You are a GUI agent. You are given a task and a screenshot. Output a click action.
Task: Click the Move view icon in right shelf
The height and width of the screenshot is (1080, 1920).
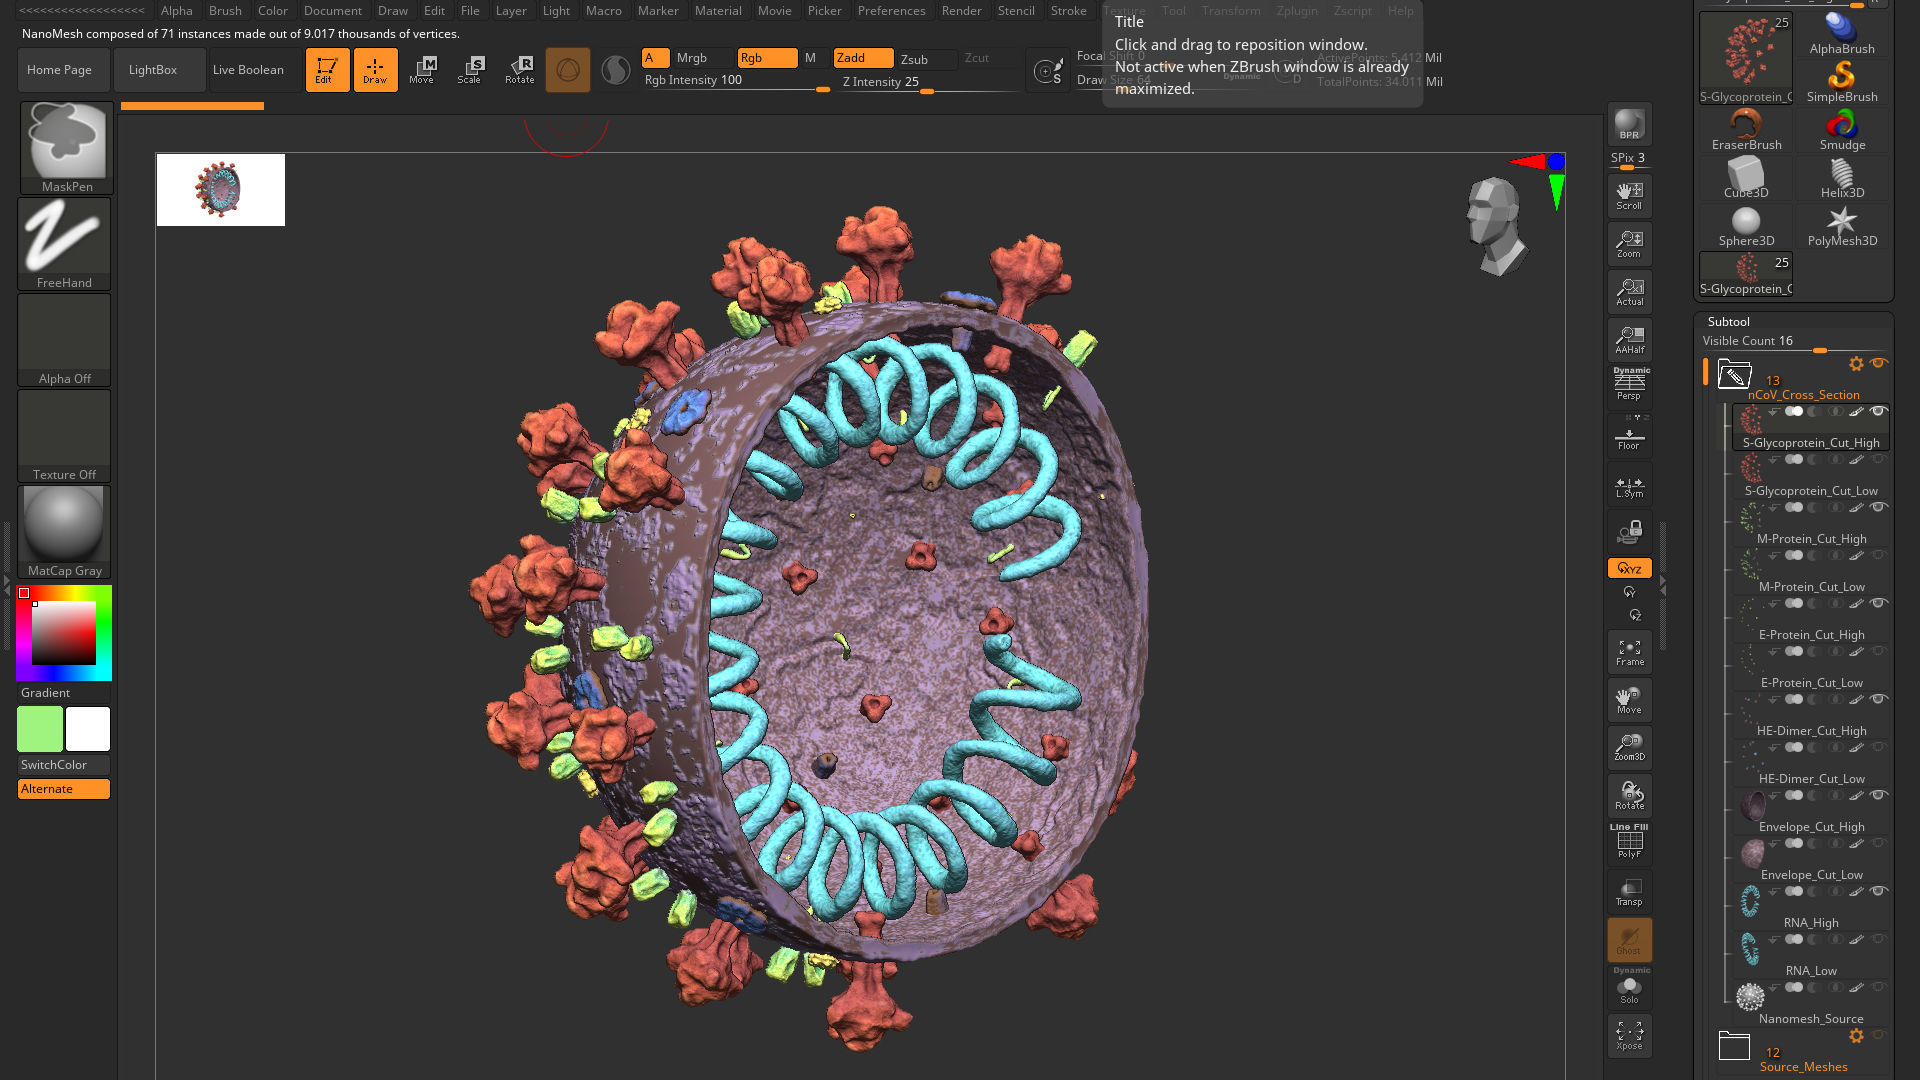coord(1629,700)
